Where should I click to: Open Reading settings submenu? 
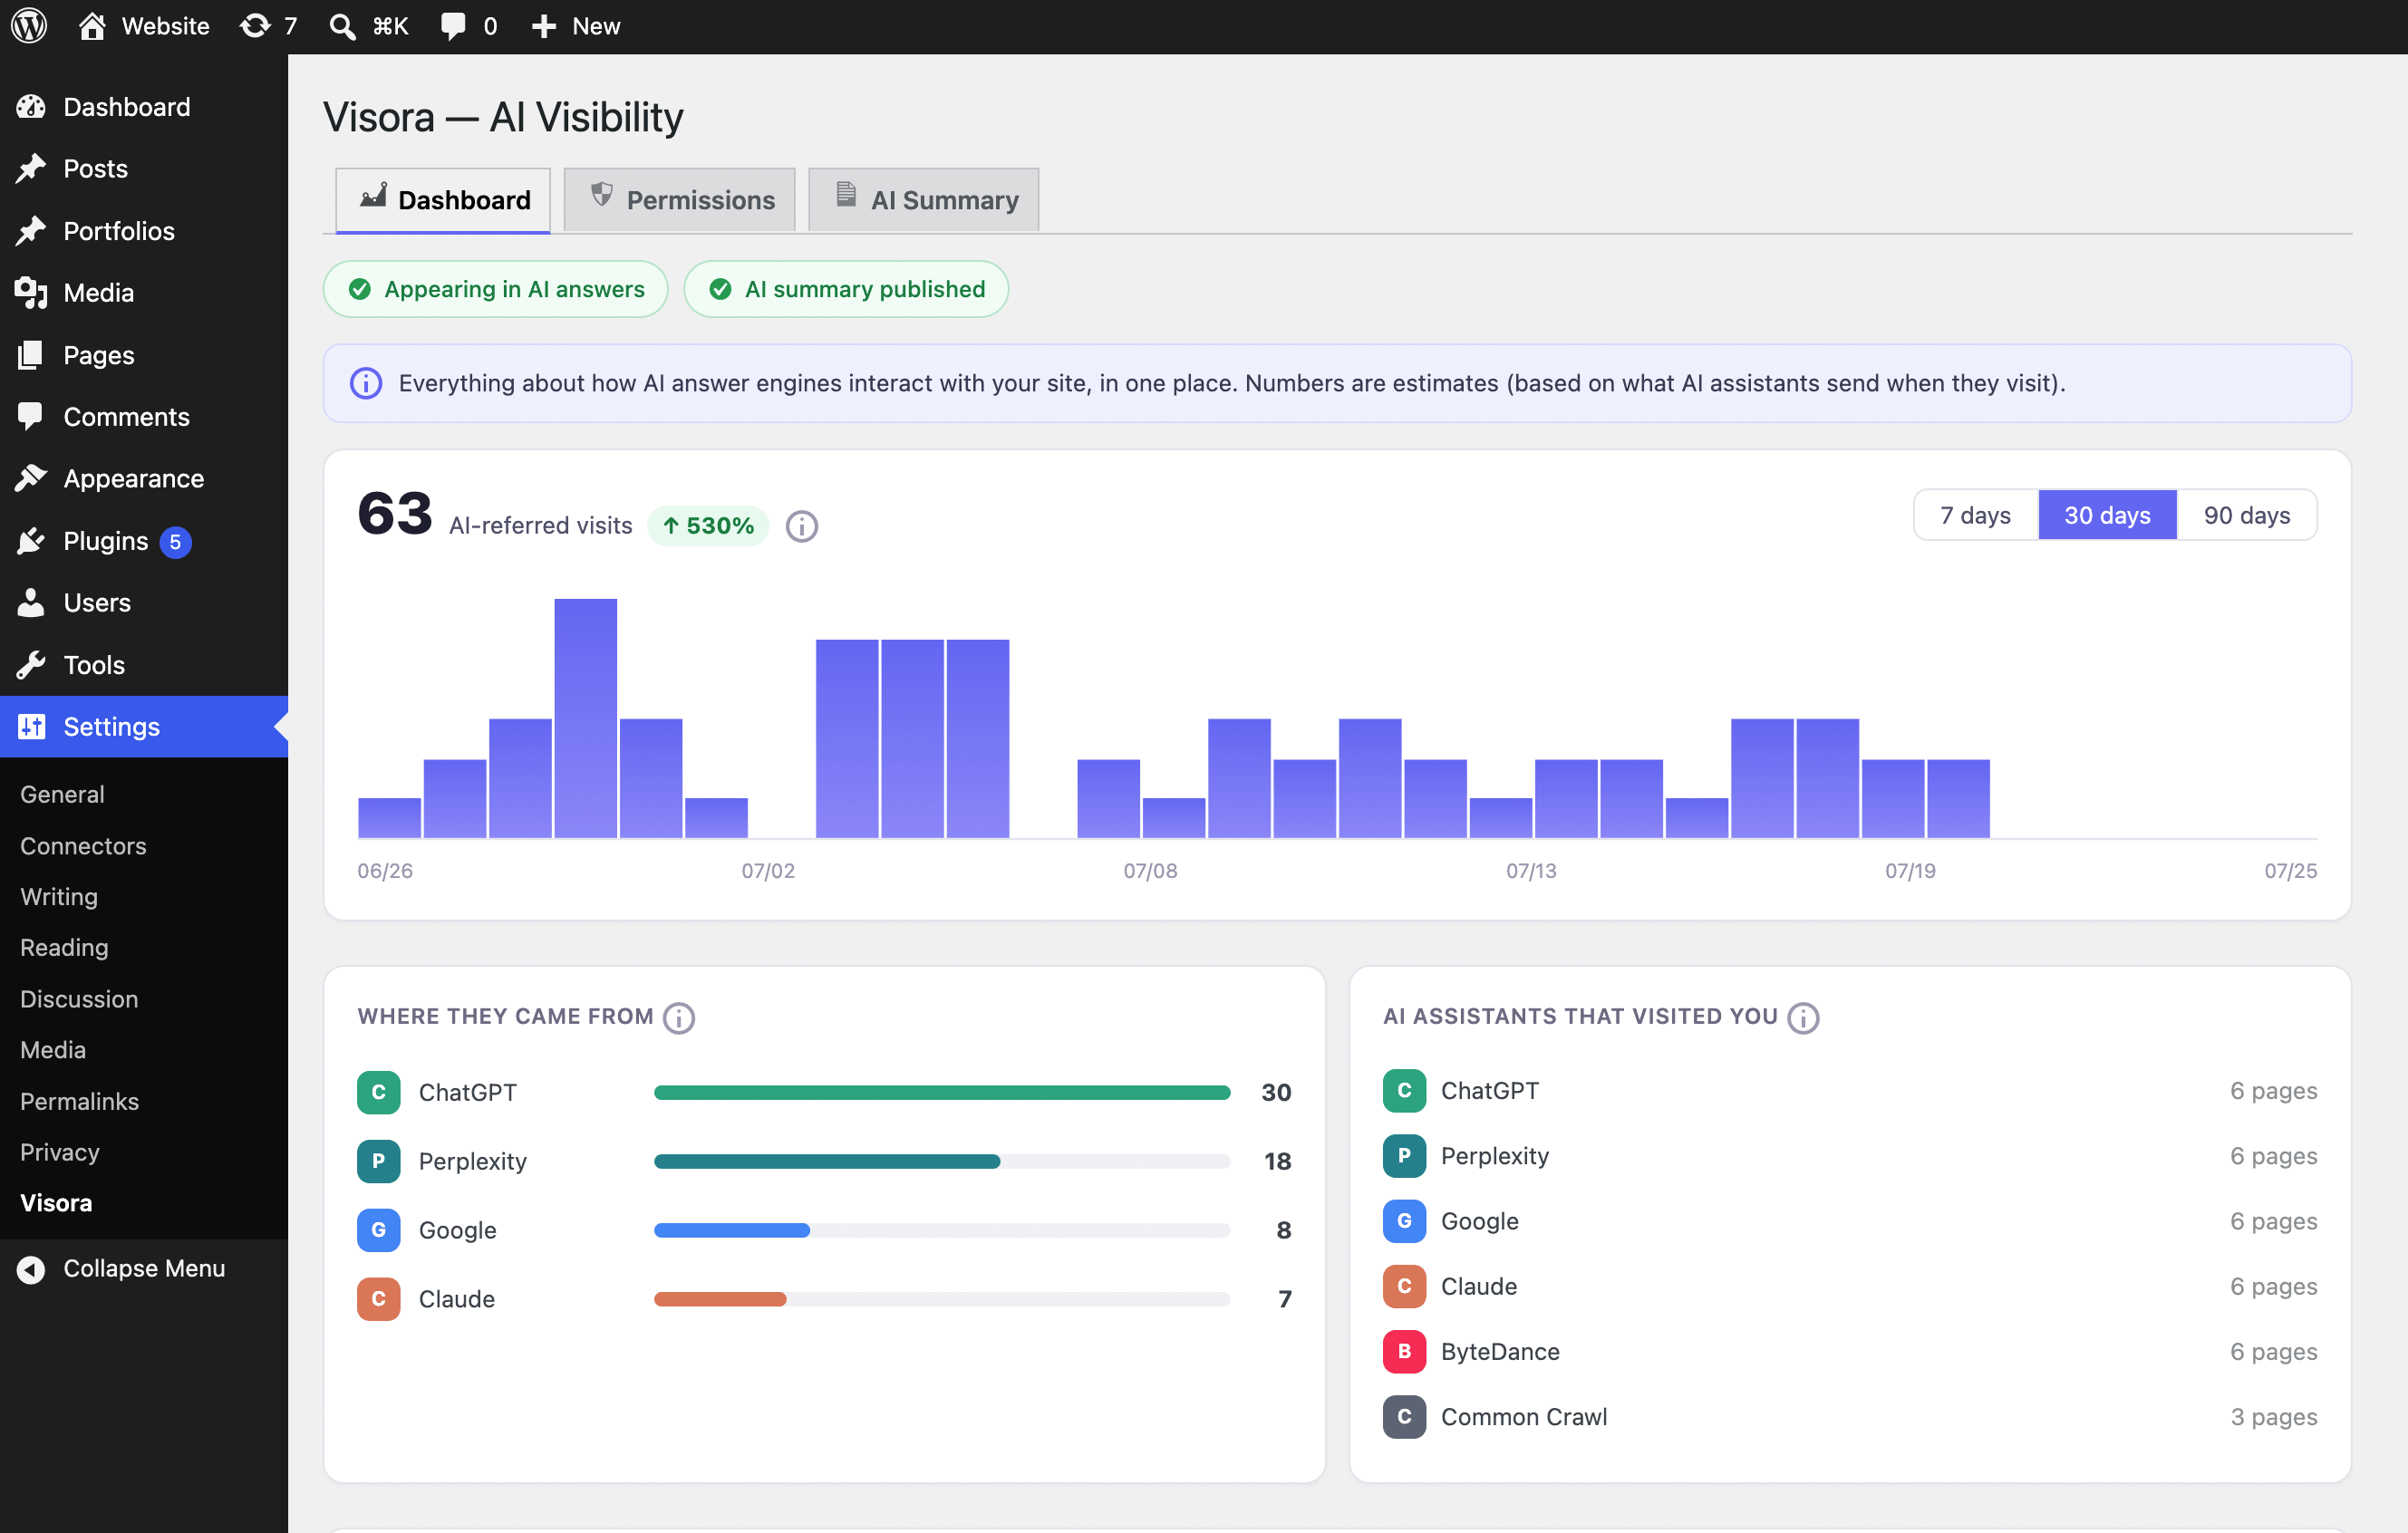point(64,948)
